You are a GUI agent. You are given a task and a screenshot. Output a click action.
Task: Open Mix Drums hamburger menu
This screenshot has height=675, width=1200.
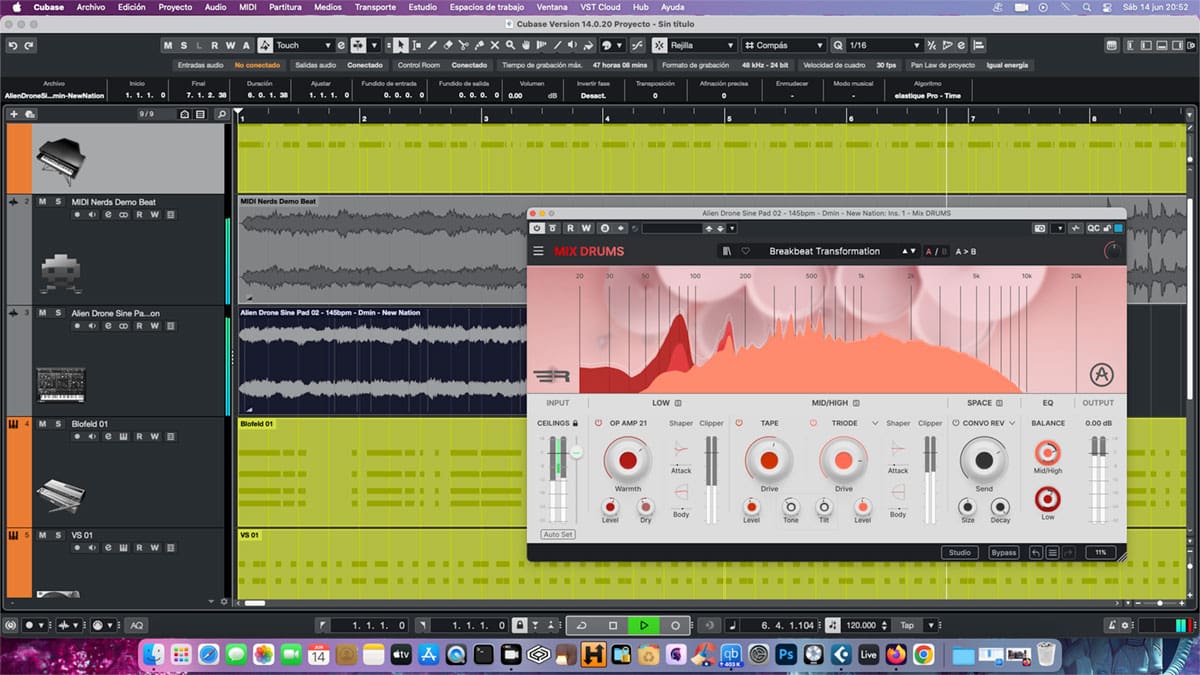pyautogui.click(x=538, y=251)
